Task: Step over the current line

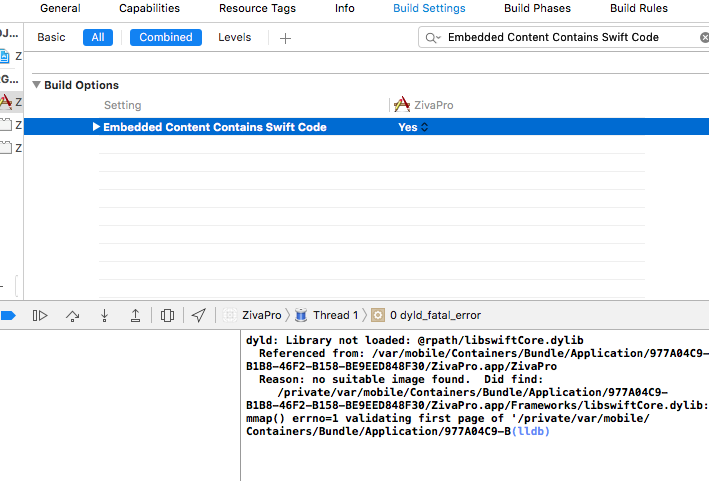Action: (72, 315)
